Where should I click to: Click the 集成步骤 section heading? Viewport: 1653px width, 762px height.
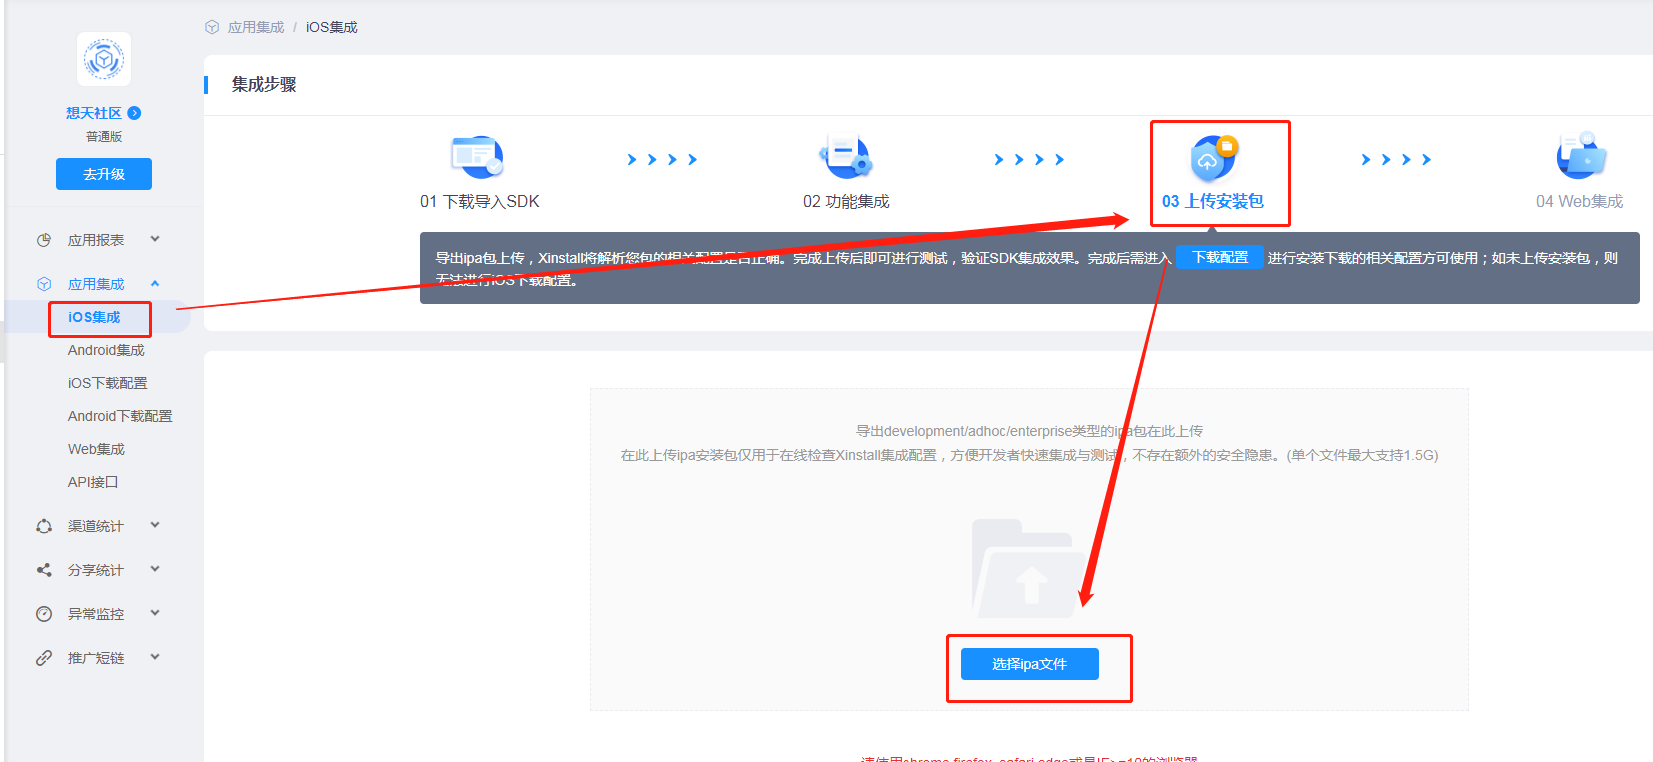[x=264, y=84]
